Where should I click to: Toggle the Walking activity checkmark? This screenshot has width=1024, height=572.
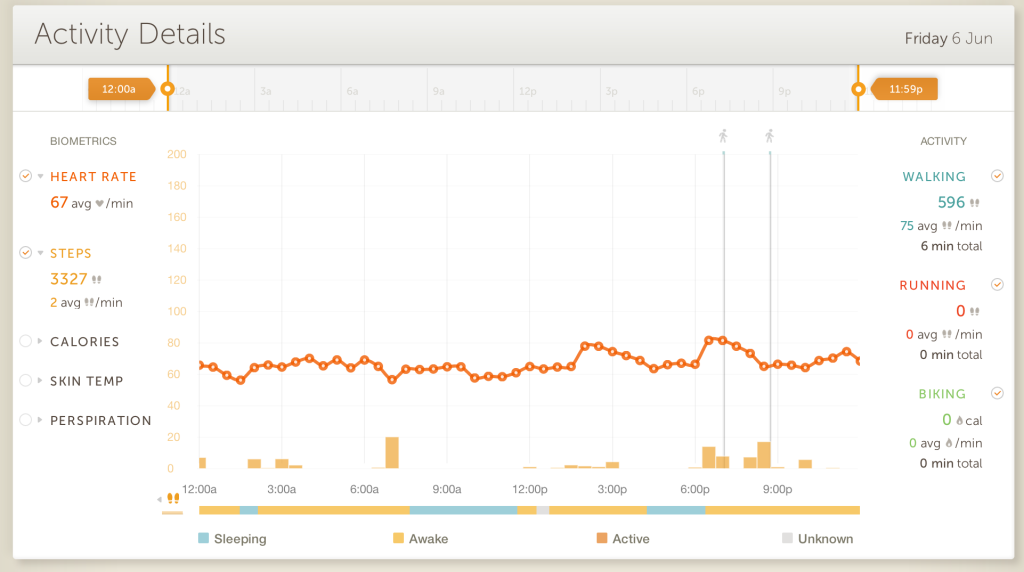[997, 176]
